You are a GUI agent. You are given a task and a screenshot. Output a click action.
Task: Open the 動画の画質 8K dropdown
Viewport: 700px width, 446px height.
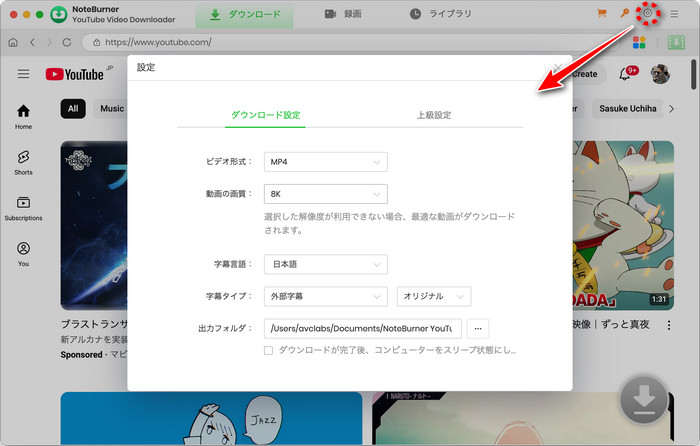click(x=325, y=194)
